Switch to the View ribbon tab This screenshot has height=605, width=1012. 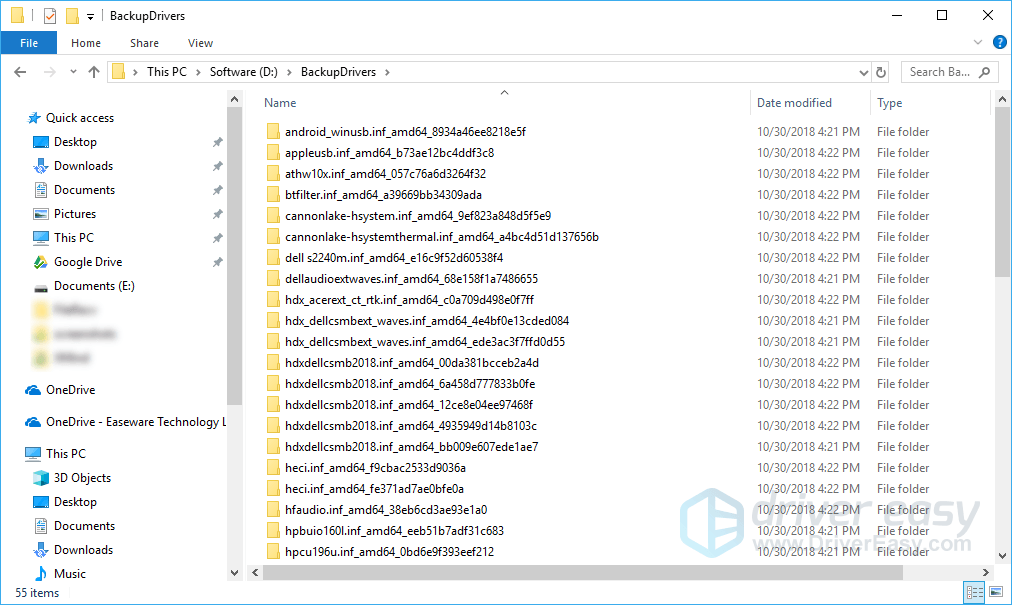200,43
